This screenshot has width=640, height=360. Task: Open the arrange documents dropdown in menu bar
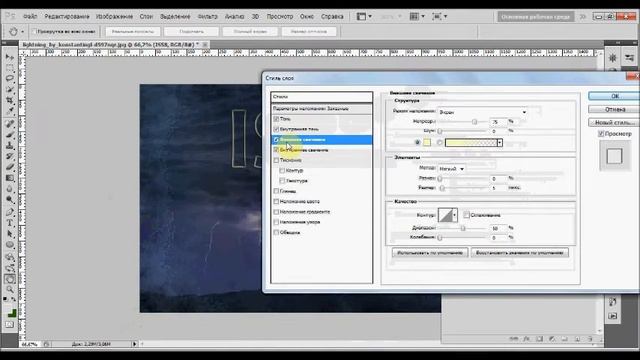tap(417, 16)
